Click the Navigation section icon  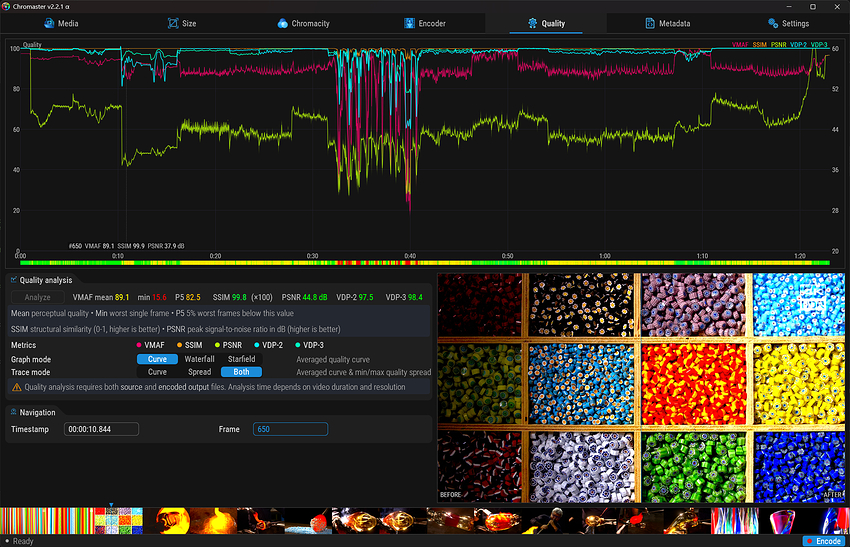pyautogui.click(x=14, y=412)
